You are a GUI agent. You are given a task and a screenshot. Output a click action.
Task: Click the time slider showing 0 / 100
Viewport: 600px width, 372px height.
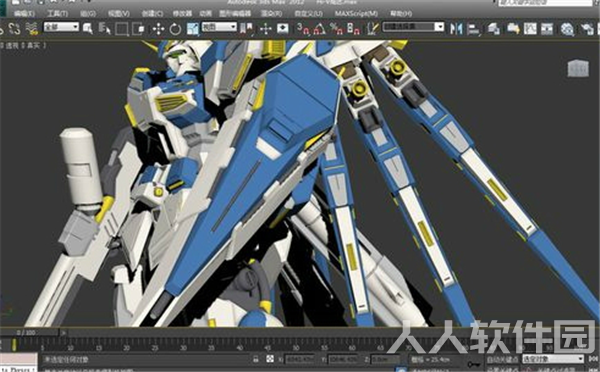(x=29, y=333)
